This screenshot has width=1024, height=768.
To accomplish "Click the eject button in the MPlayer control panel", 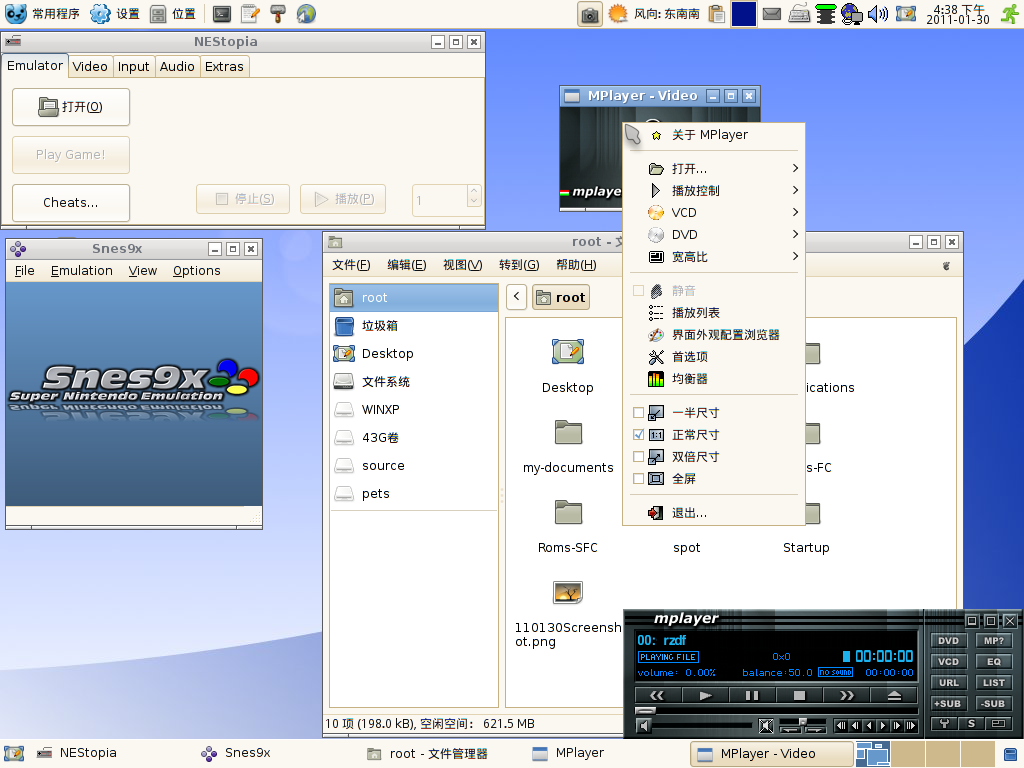I will pos(895,696).
